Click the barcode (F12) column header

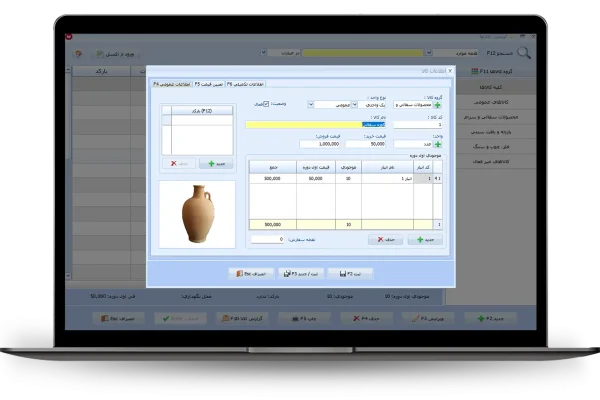point(202,111)
